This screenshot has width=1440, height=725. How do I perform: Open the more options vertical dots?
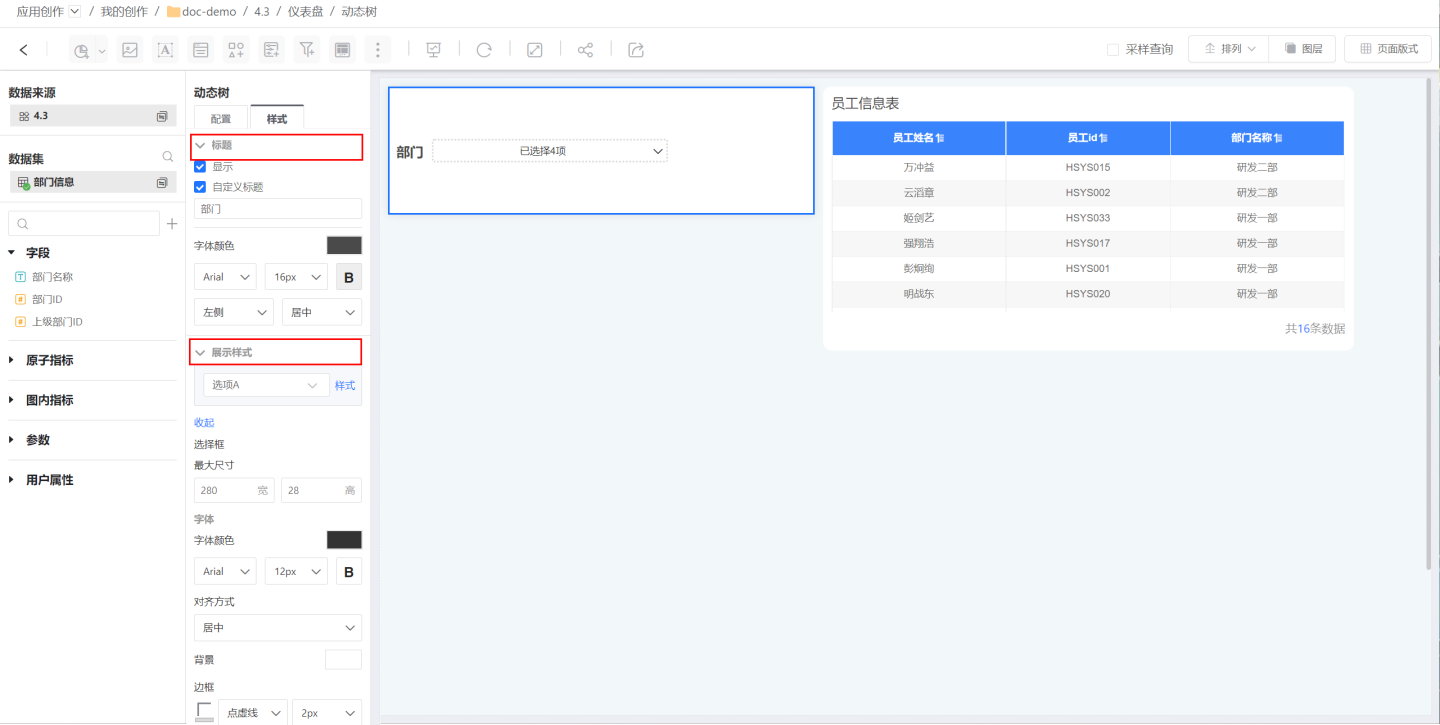pyautogui.click(x=377, y=50)
